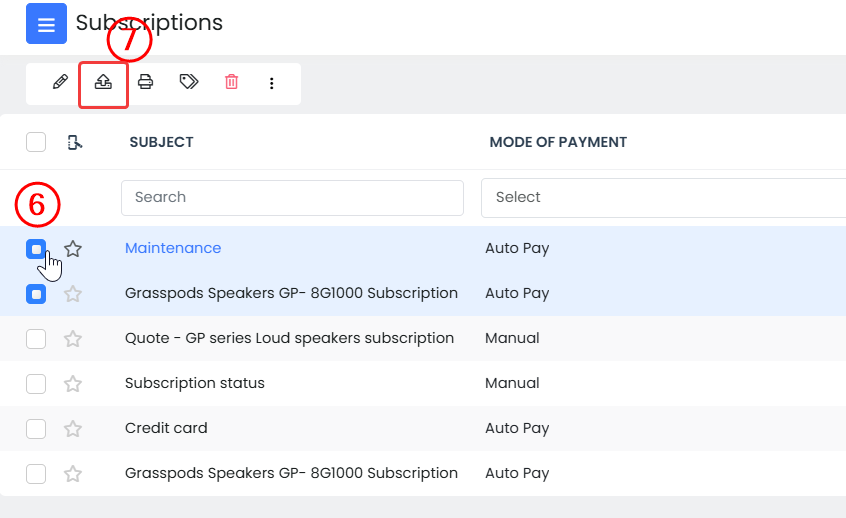This screenshot has width=846, height=518.
Task: Open the three-dot more options menu
Action: click(272, 83)
